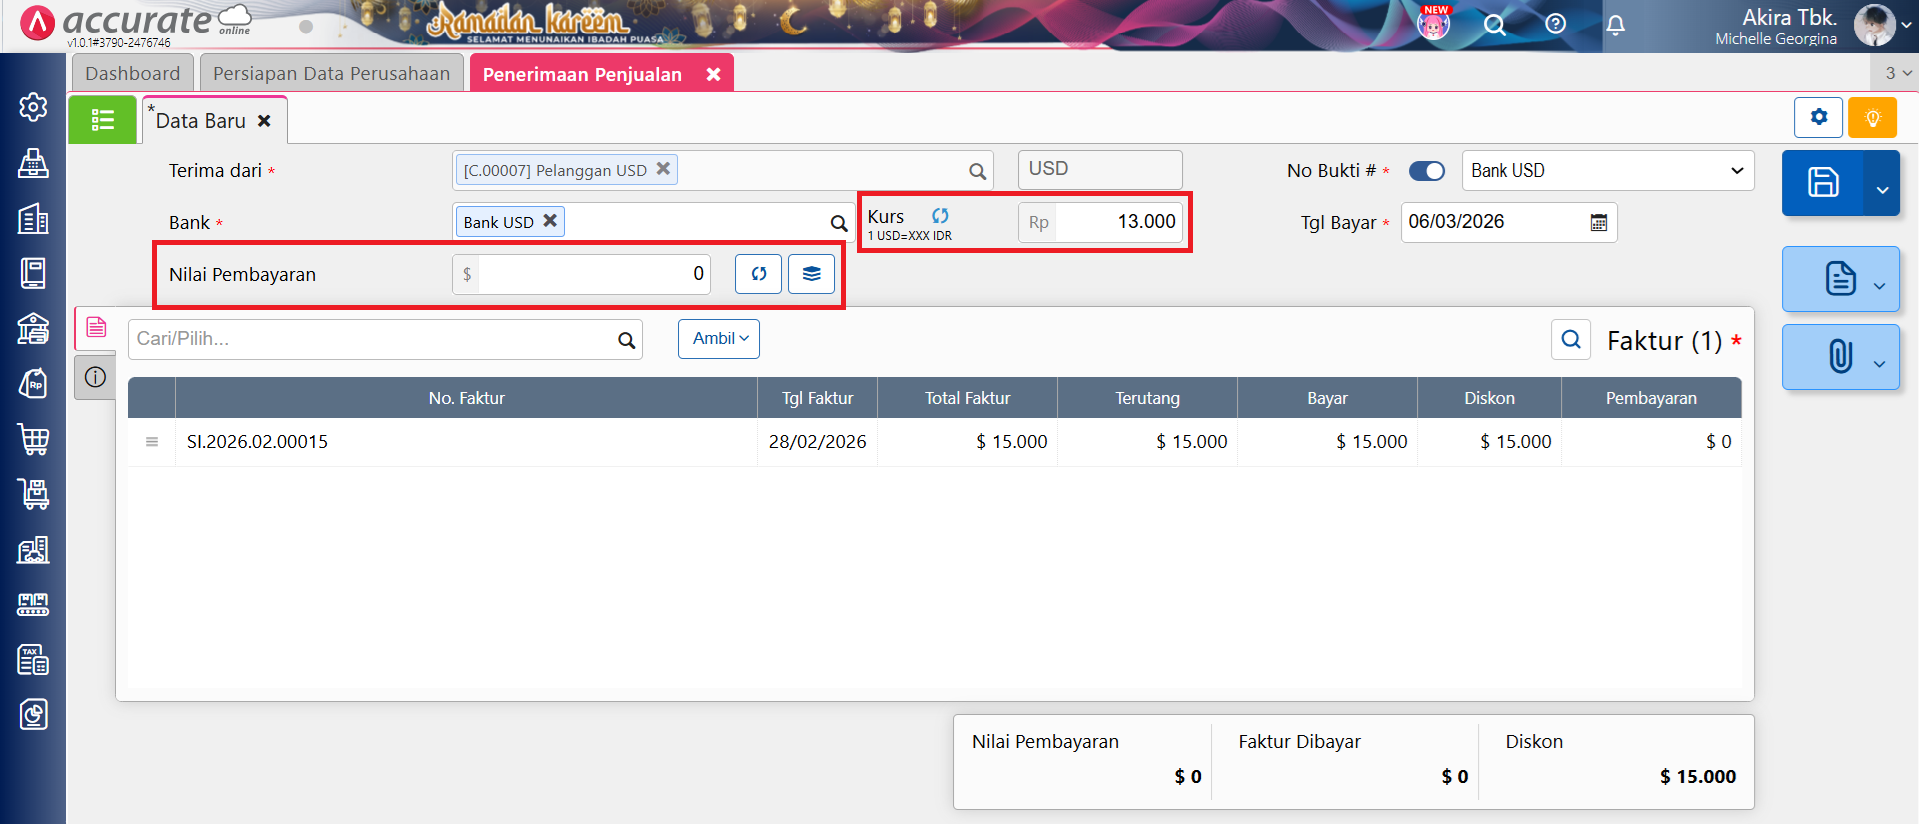Viewport: 1919px width, 824px height.
Task: Open the green list view icon
Action: pos(102,120)
